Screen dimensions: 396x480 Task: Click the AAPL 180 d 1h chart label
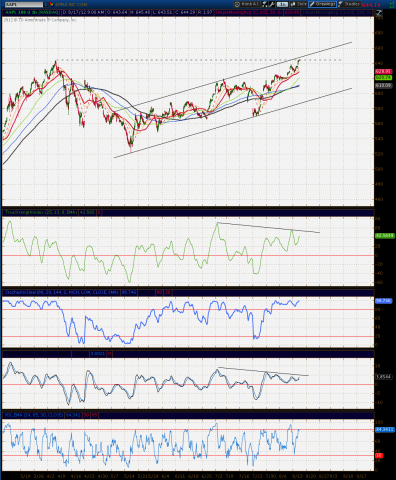(32, 12)
